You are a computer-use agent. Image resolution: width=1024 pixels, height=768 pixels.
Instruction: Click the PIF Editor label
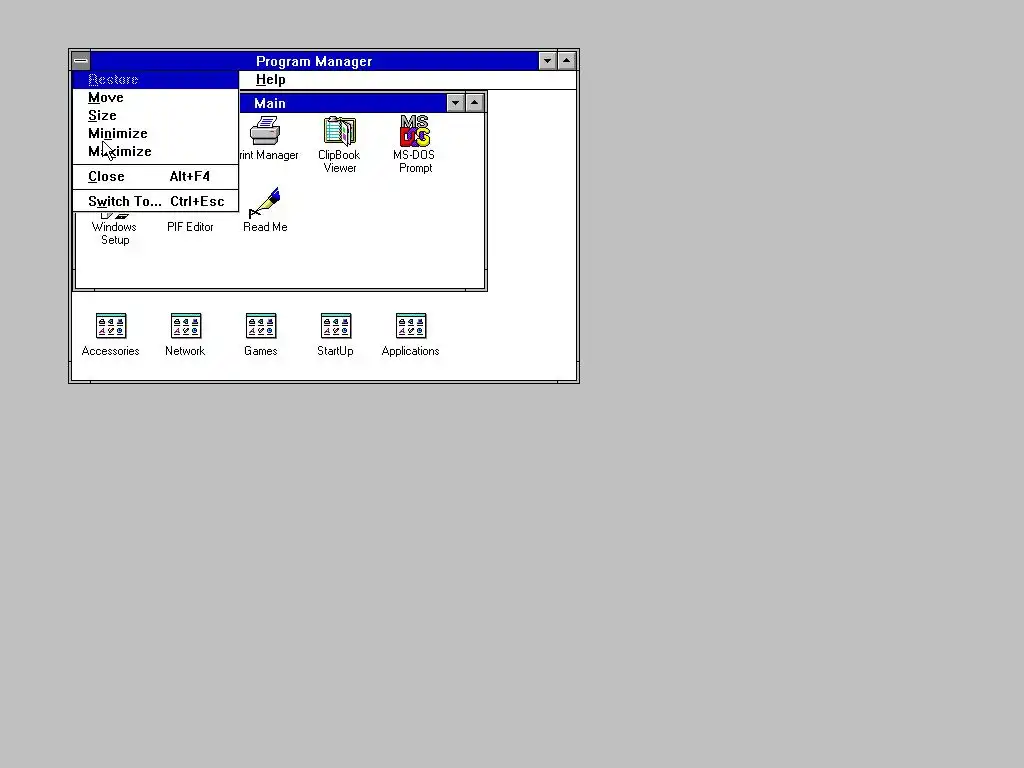click(x=190, y=227)
